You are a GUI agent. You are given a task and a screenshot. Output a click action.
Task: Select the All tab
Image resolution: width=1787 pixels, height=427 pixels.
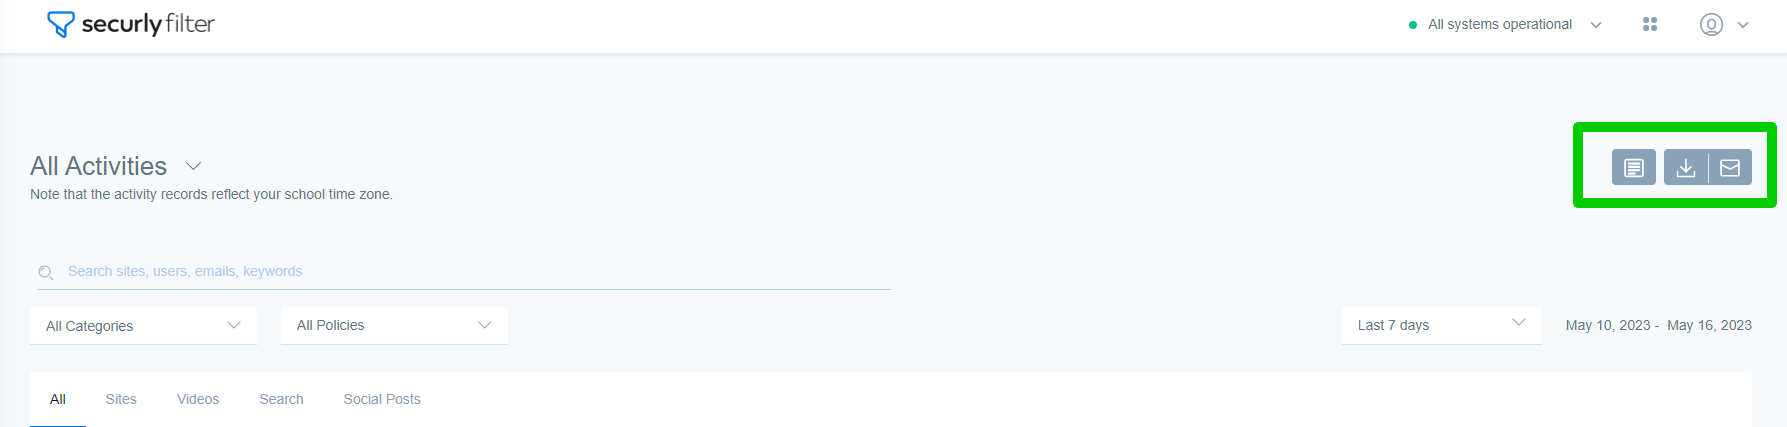58,399
